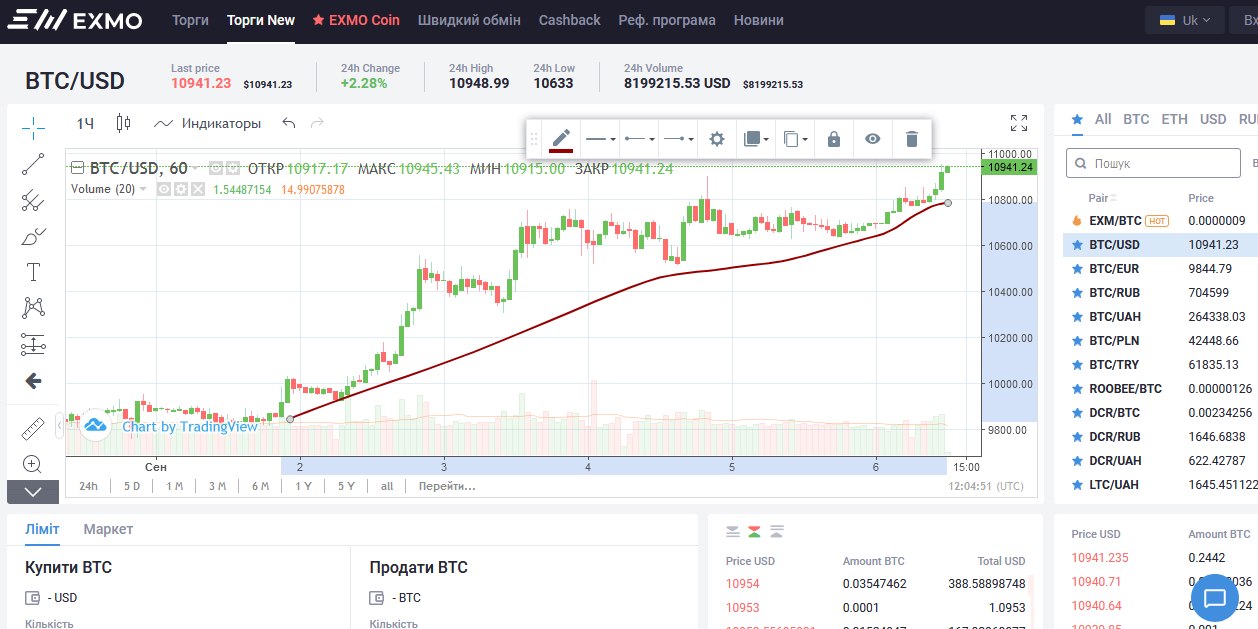Toggle favorite star for BTC/RUB pair

click(1077, 293)
